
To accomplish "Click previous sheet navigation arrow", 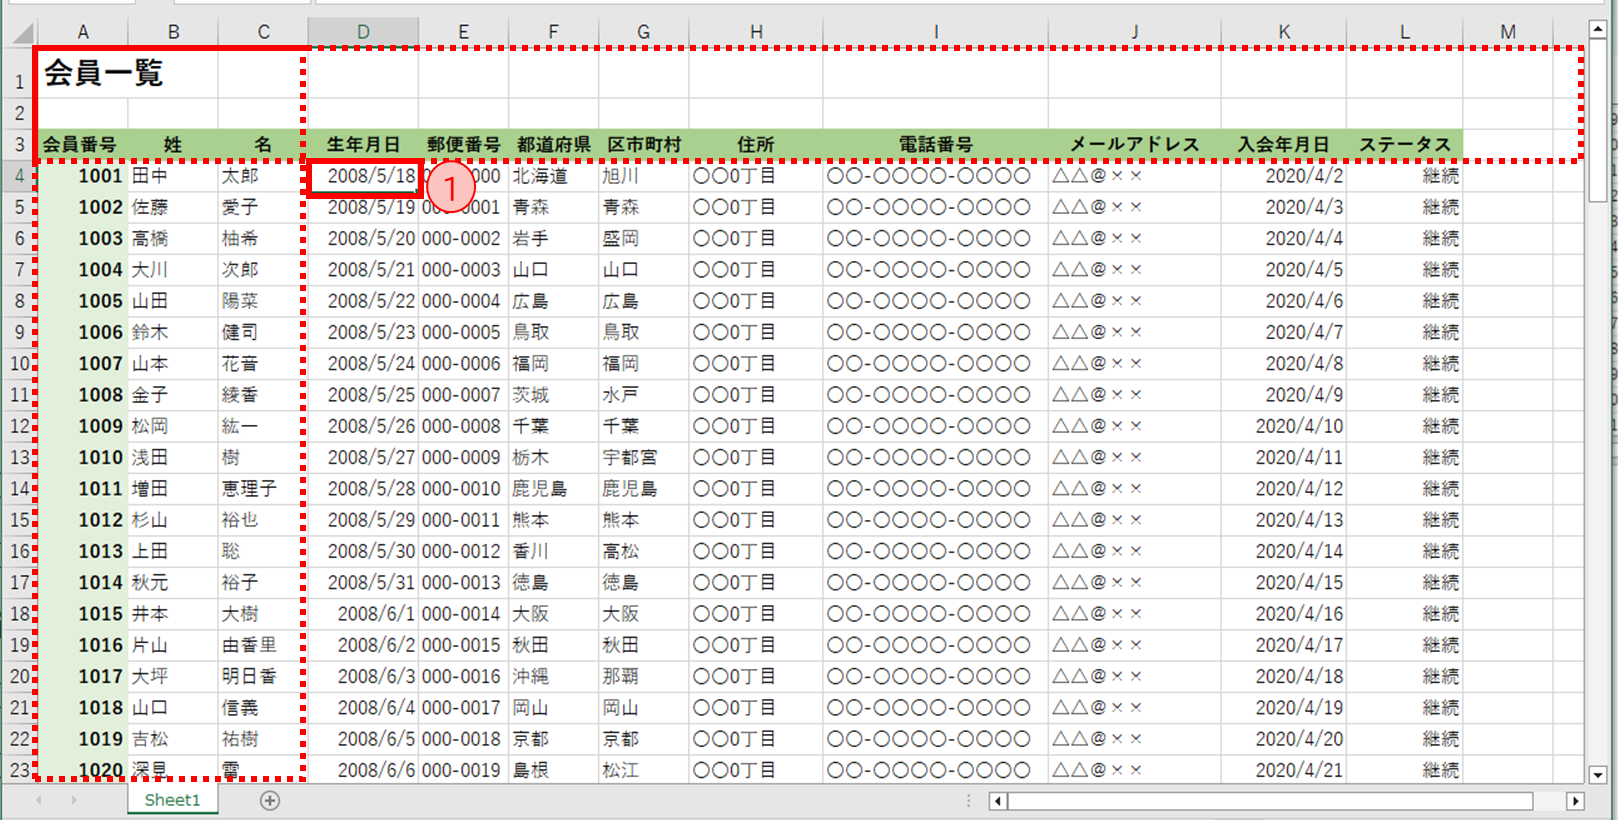I will click(39, 800).
